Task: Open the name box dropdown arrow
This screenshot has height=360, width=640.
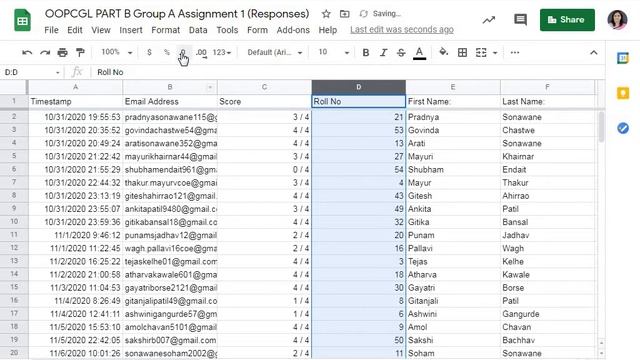Action: point(58,73)
